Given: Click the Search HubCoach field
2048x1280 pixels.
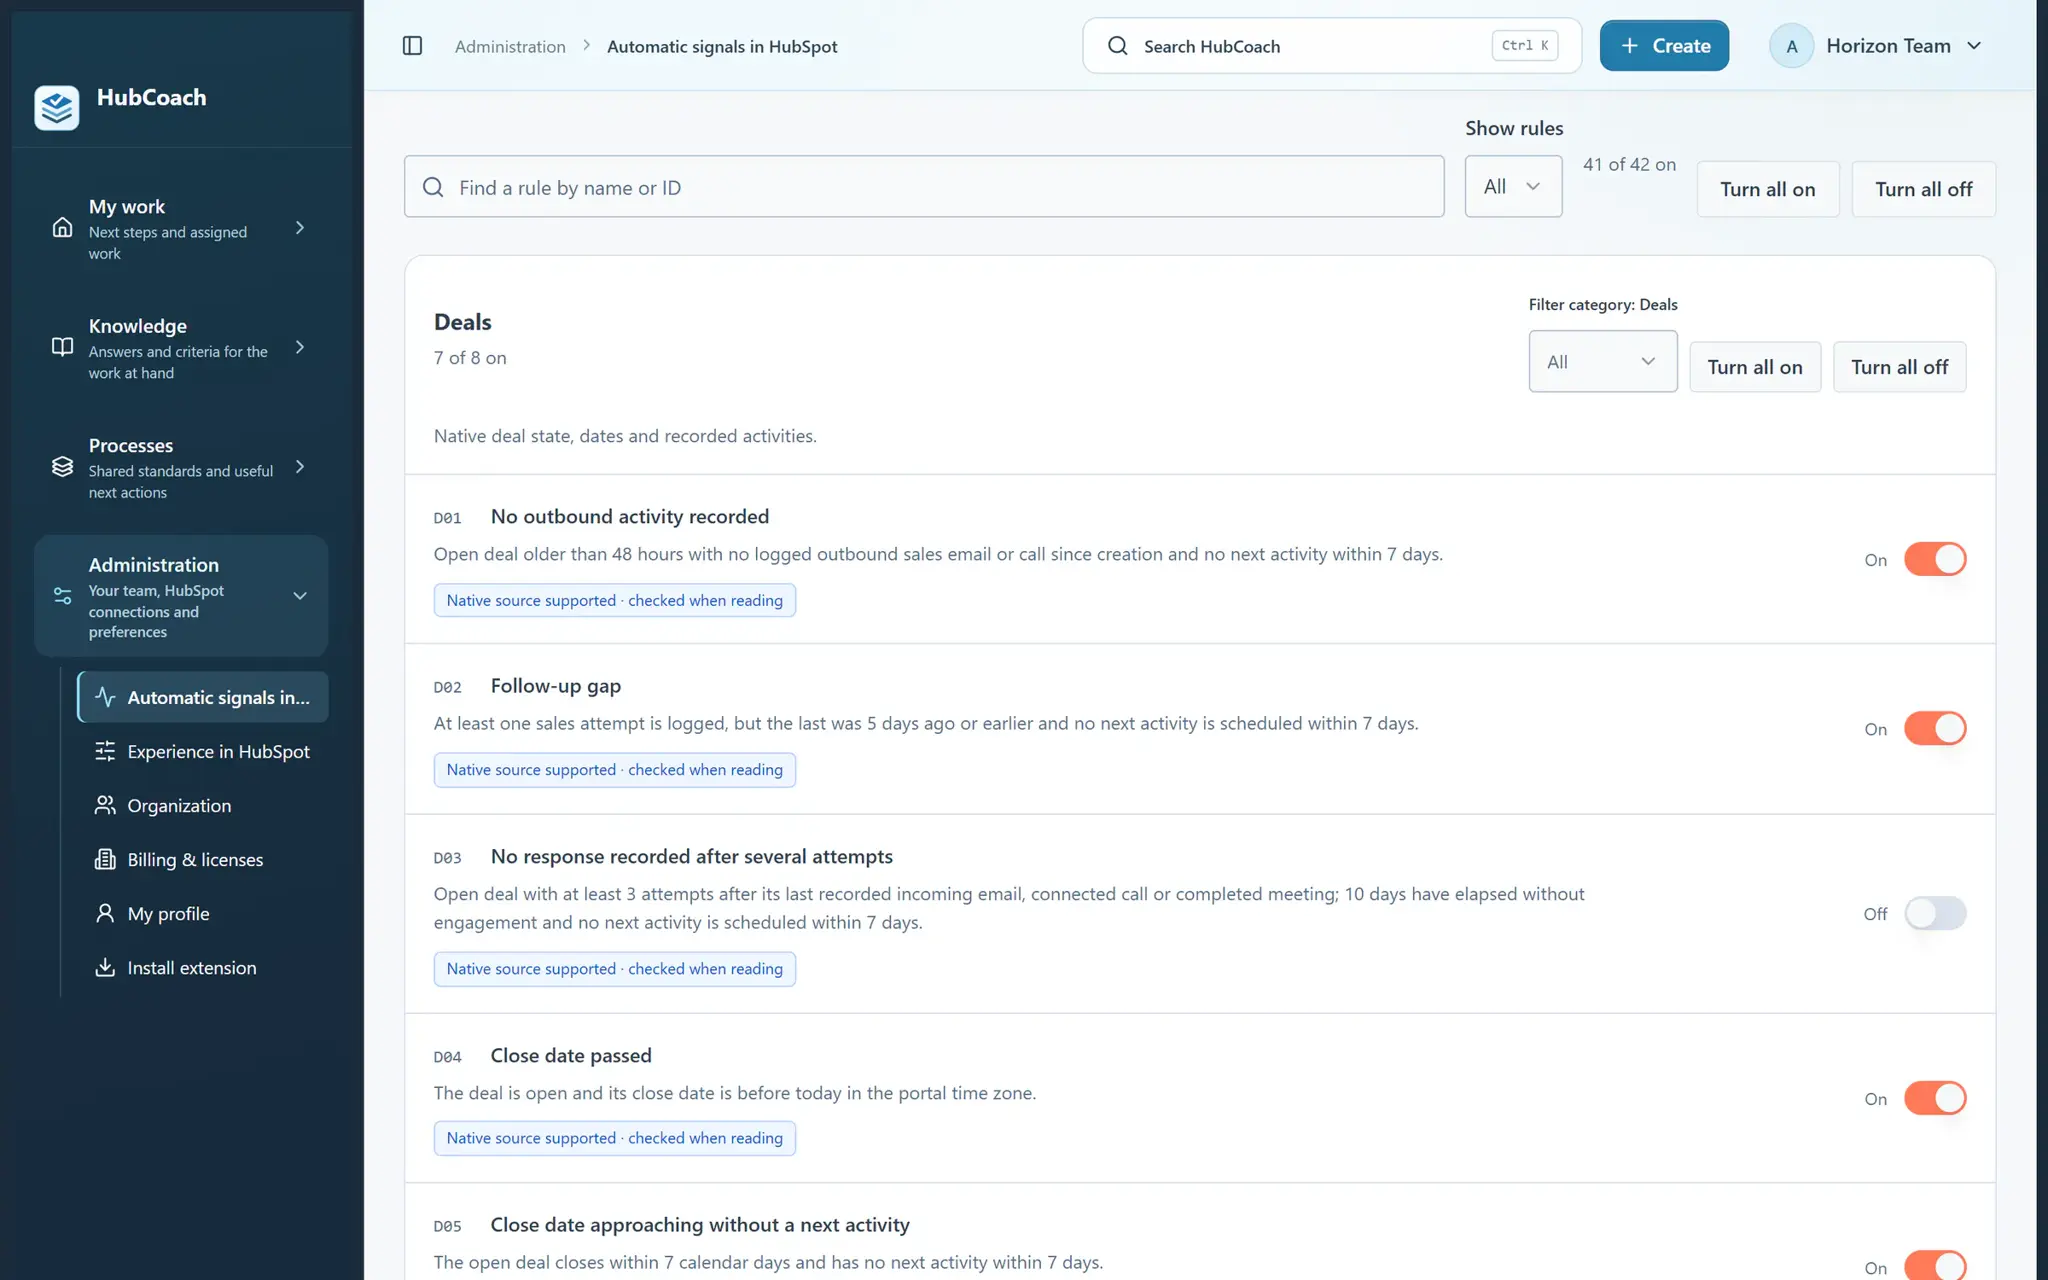Looking at the screenshot, I should (1332, 46).
